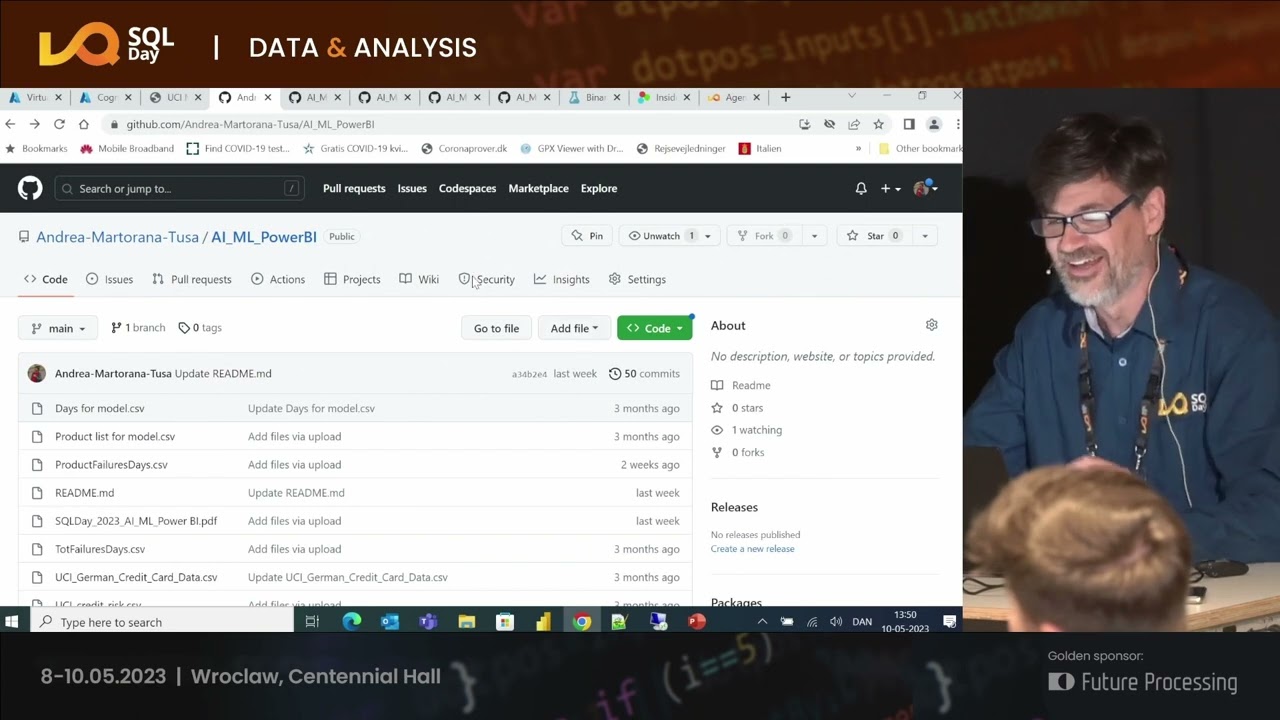
Task: Open File Explorer from the taskbar
Action: [x=467, y=622]
